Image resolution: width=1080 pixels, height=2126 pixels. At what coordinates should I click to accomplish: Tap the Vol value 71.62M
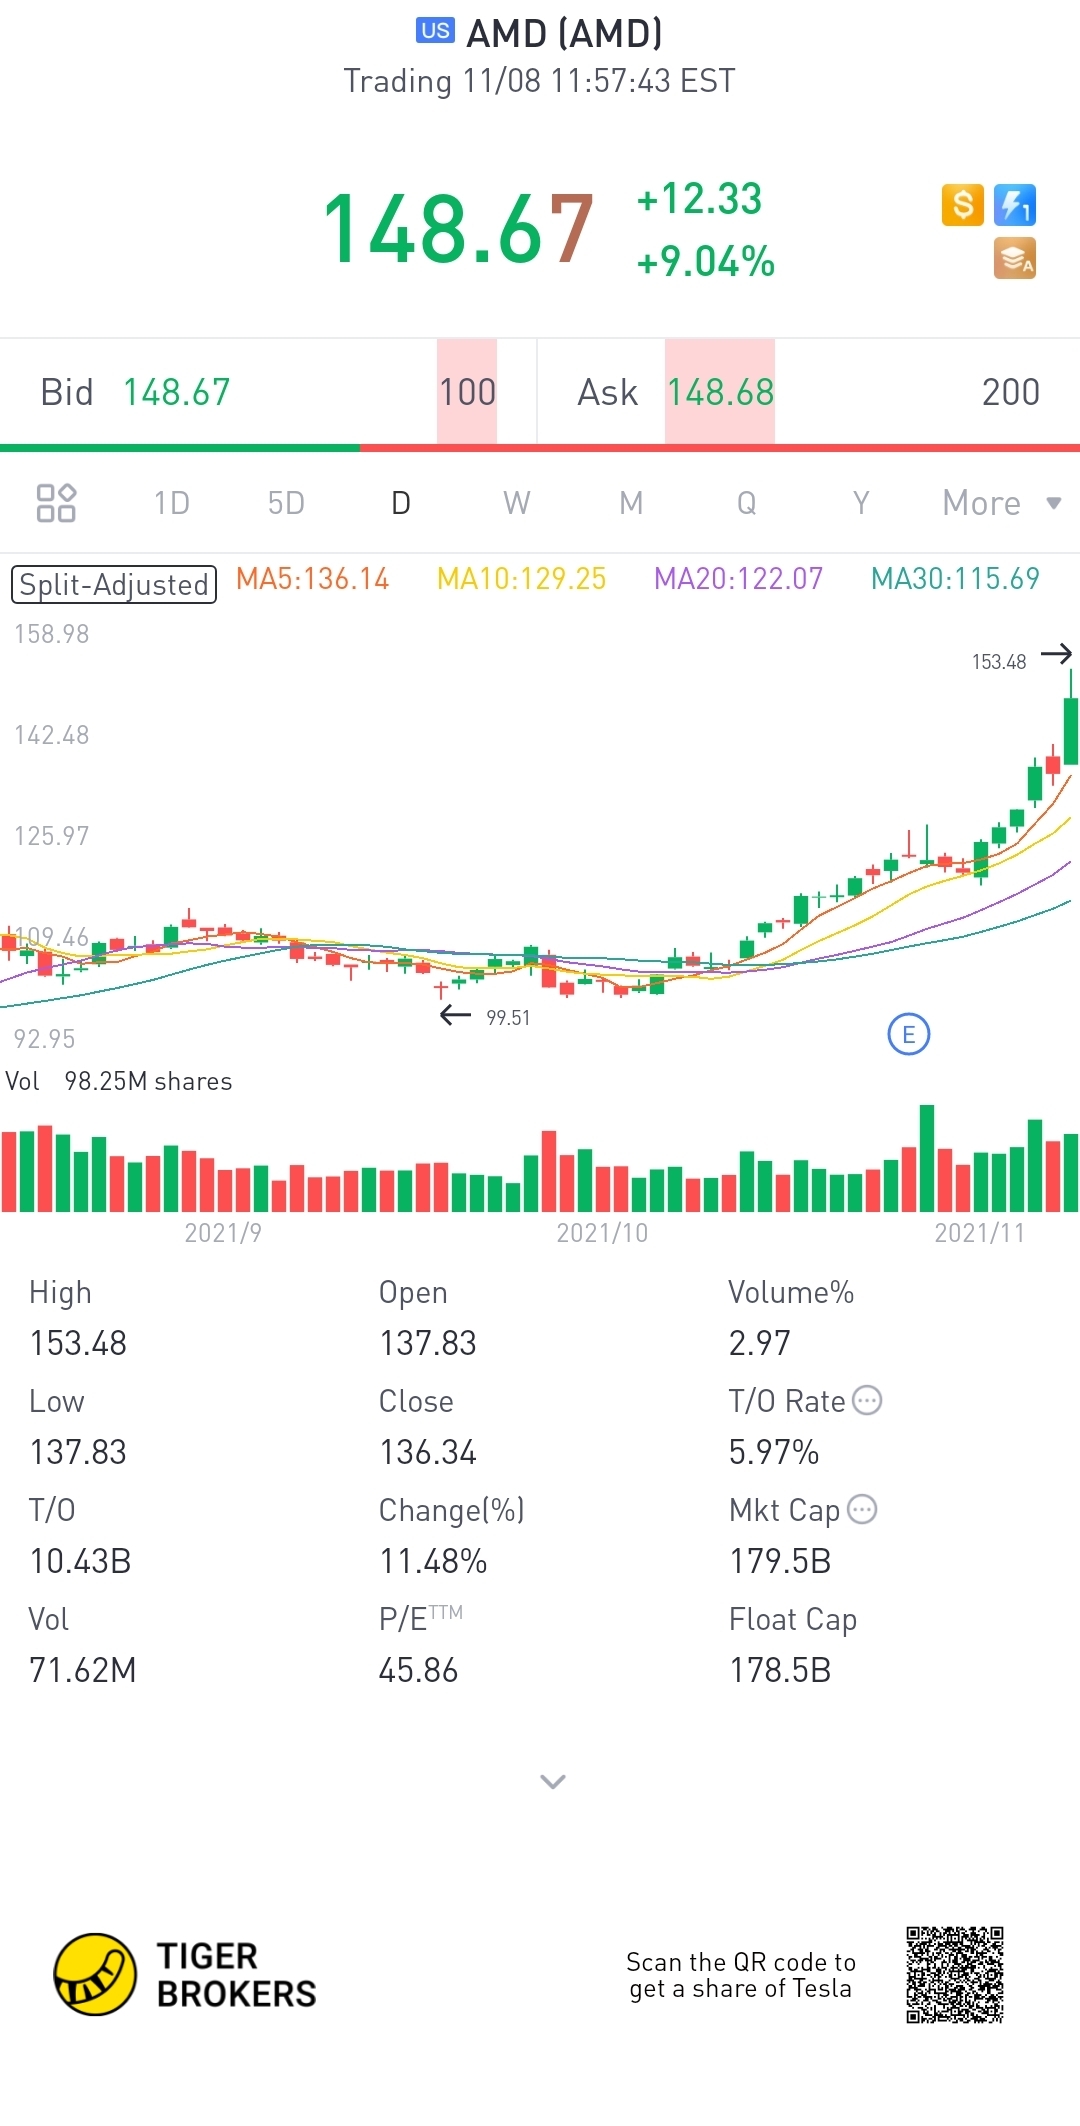click(x=83, y=1670)
